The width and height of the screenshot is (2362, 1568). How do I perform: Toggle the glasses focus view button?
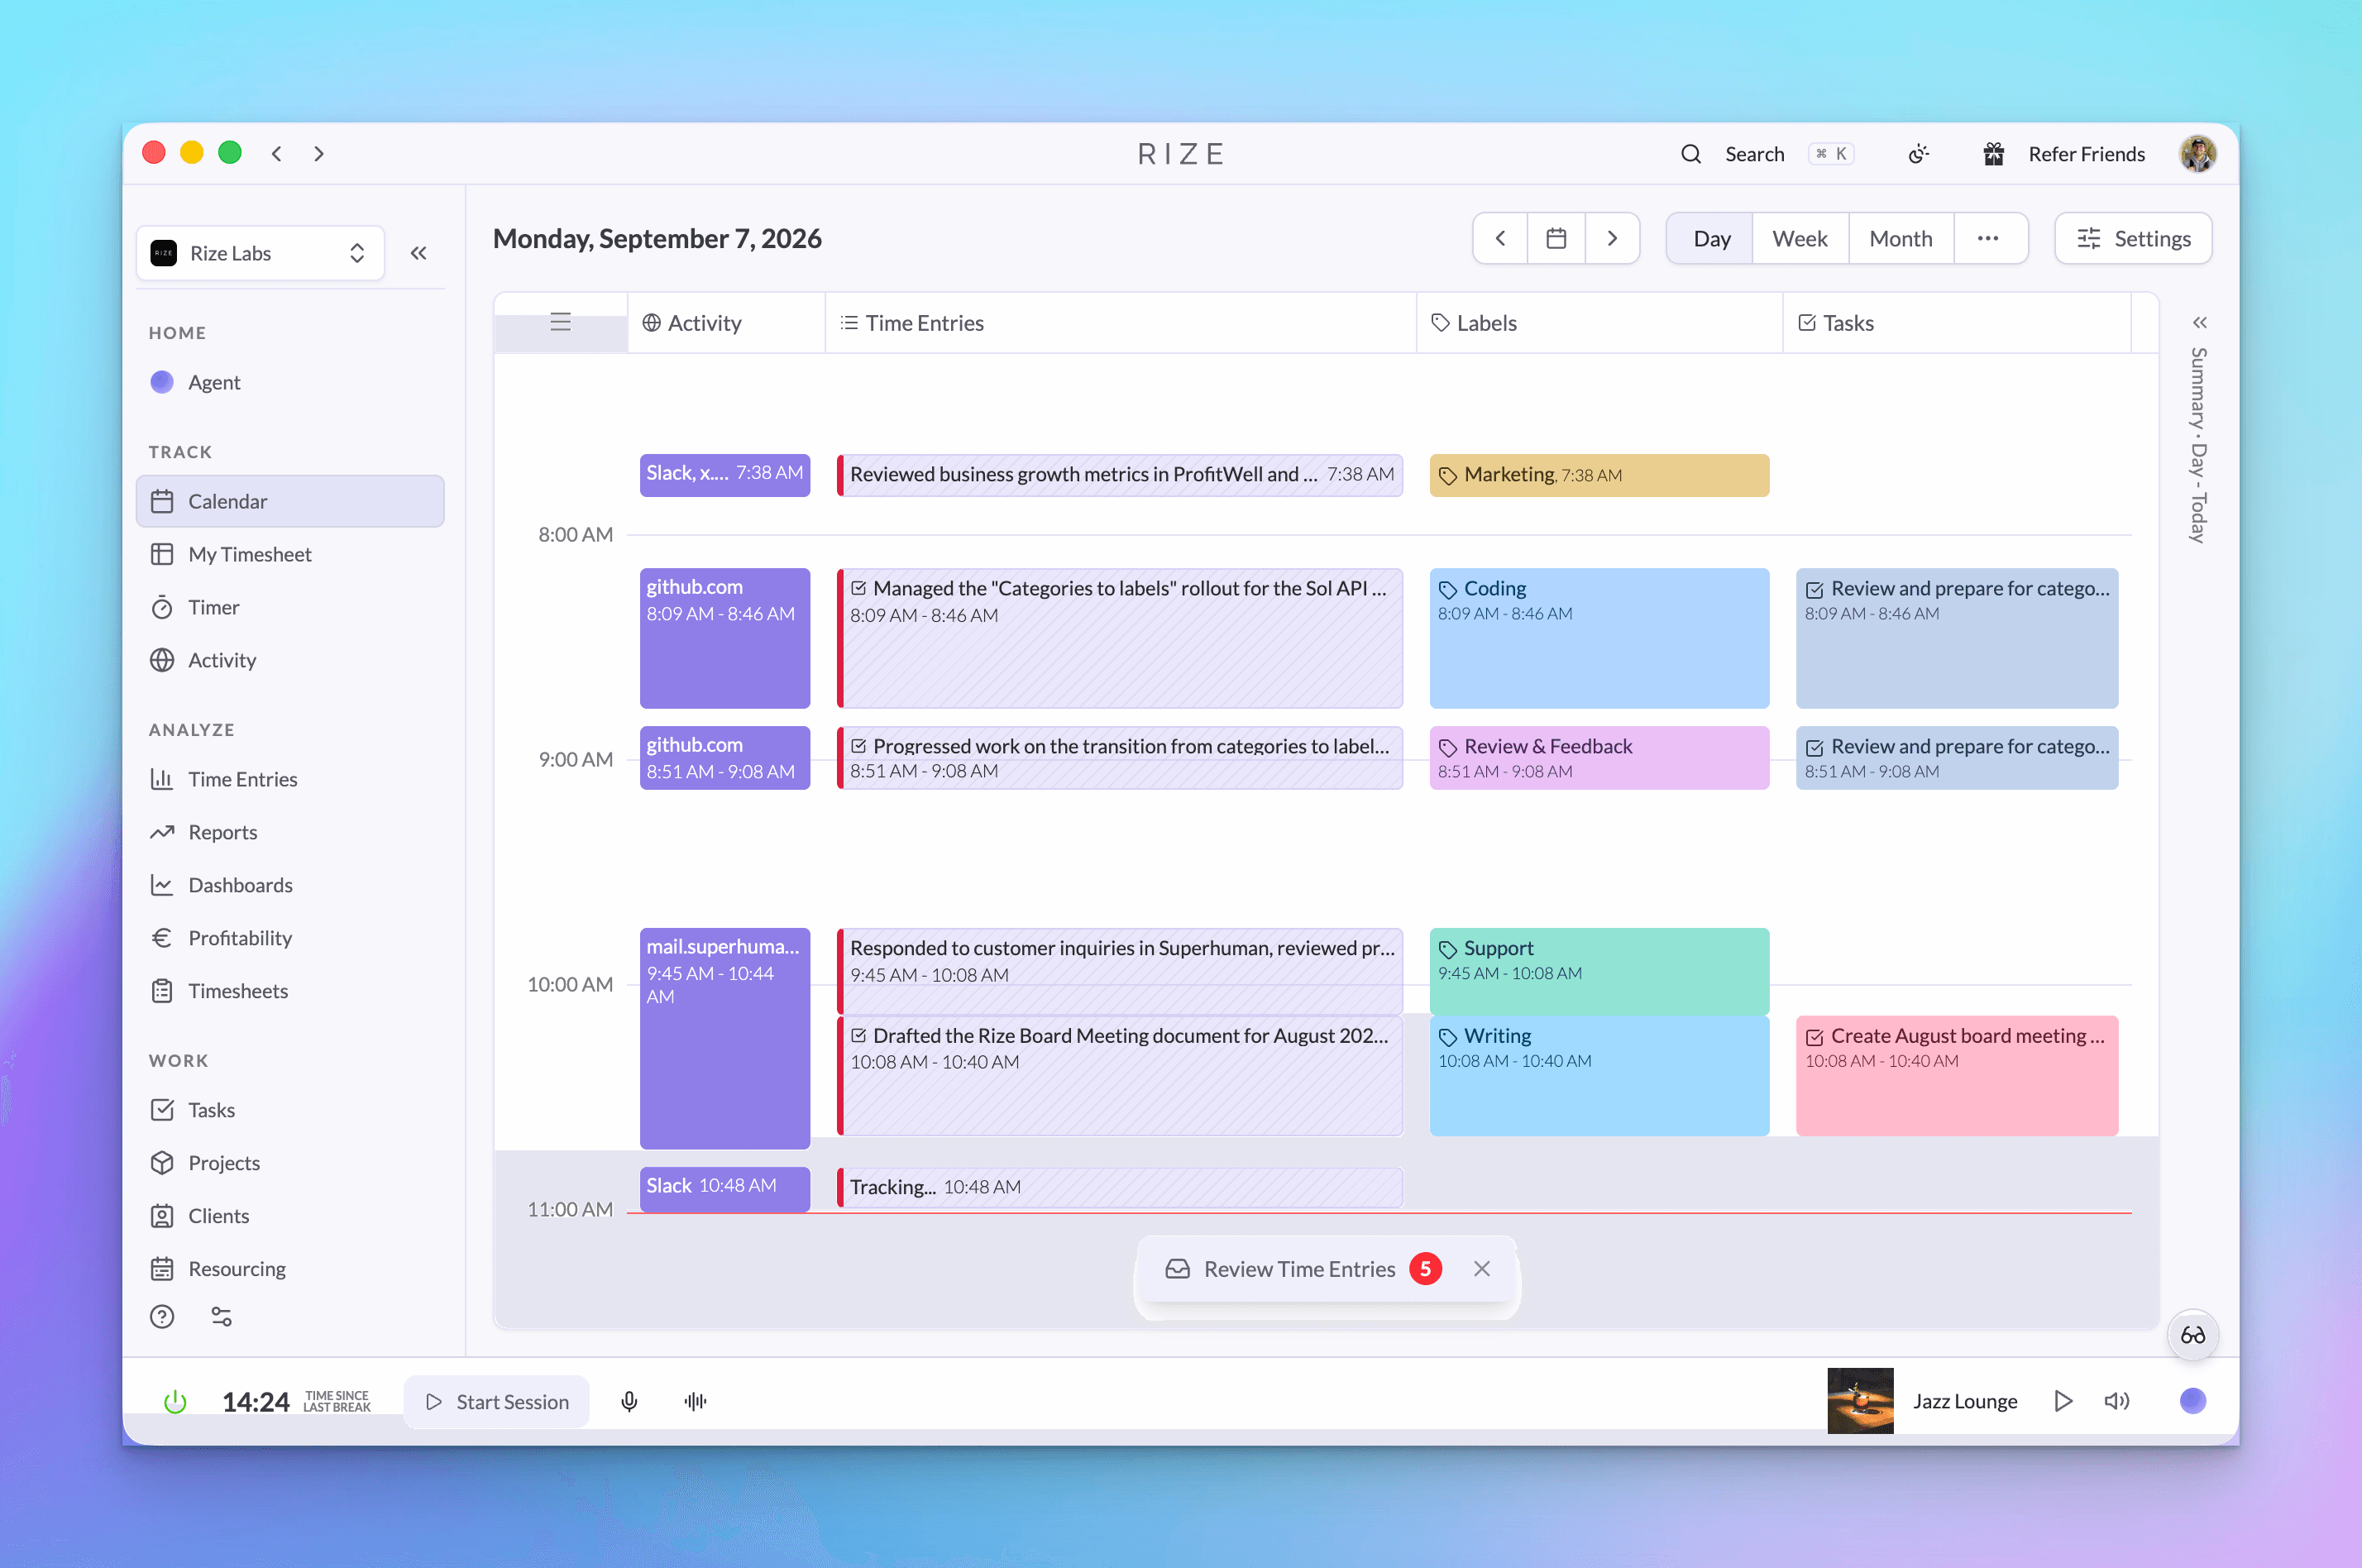coord(2193,1335)
